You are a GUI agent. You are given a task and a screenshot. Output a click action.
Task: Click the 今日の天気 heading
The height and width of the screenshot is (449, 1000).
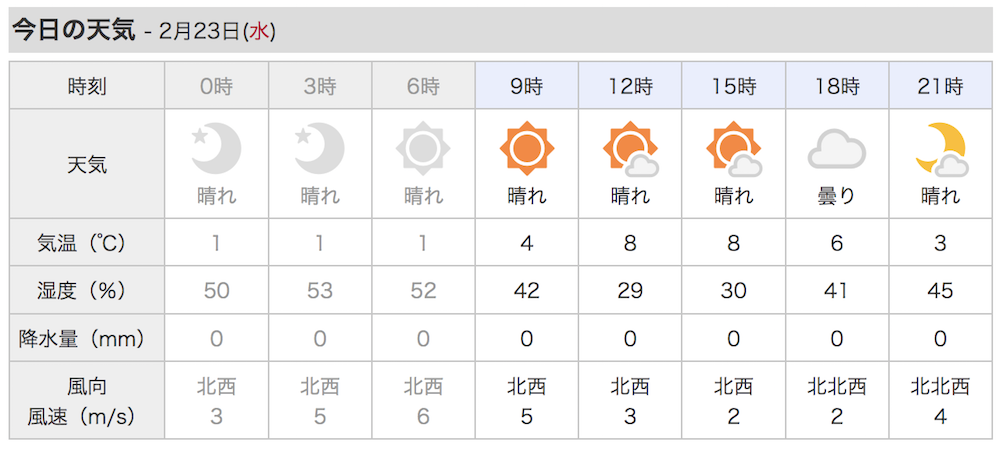point(75,30)
